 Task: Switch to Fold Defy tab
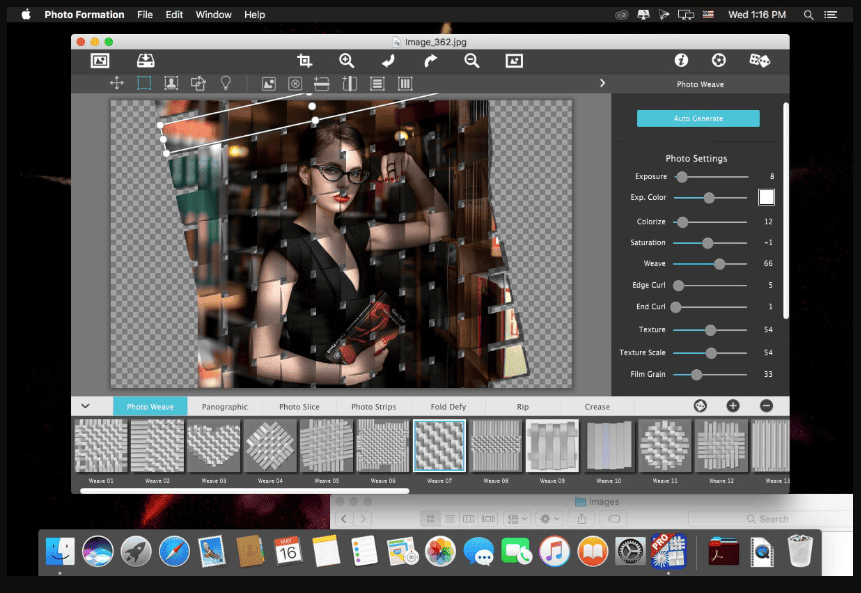(x=448, y=407)
